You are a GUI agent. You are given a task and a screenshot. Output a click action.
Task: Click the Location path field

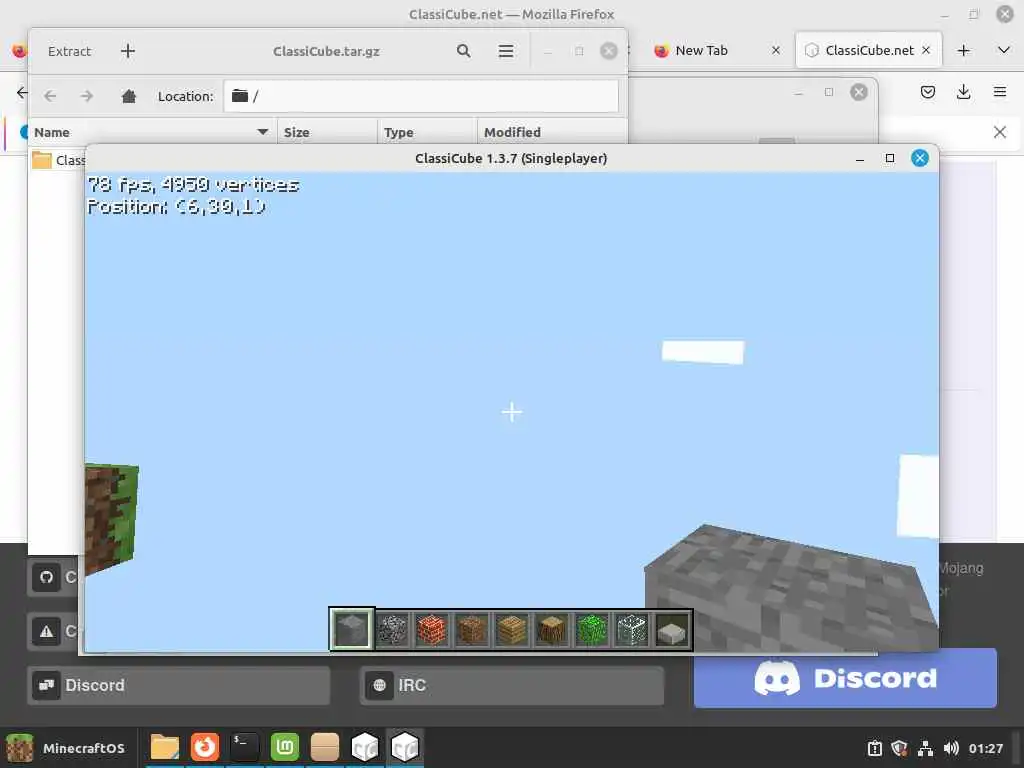(421, 96)
